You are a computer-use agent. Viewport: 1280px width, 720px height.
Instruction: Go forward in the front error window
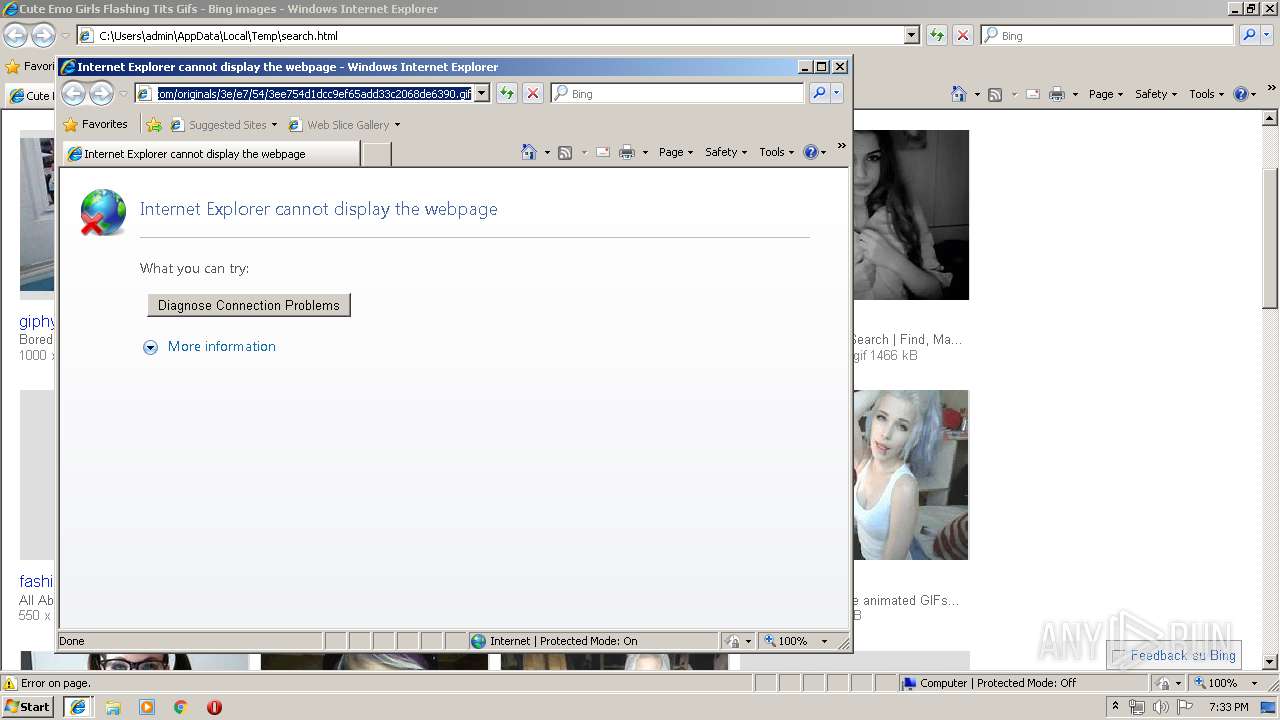(101, 94)
